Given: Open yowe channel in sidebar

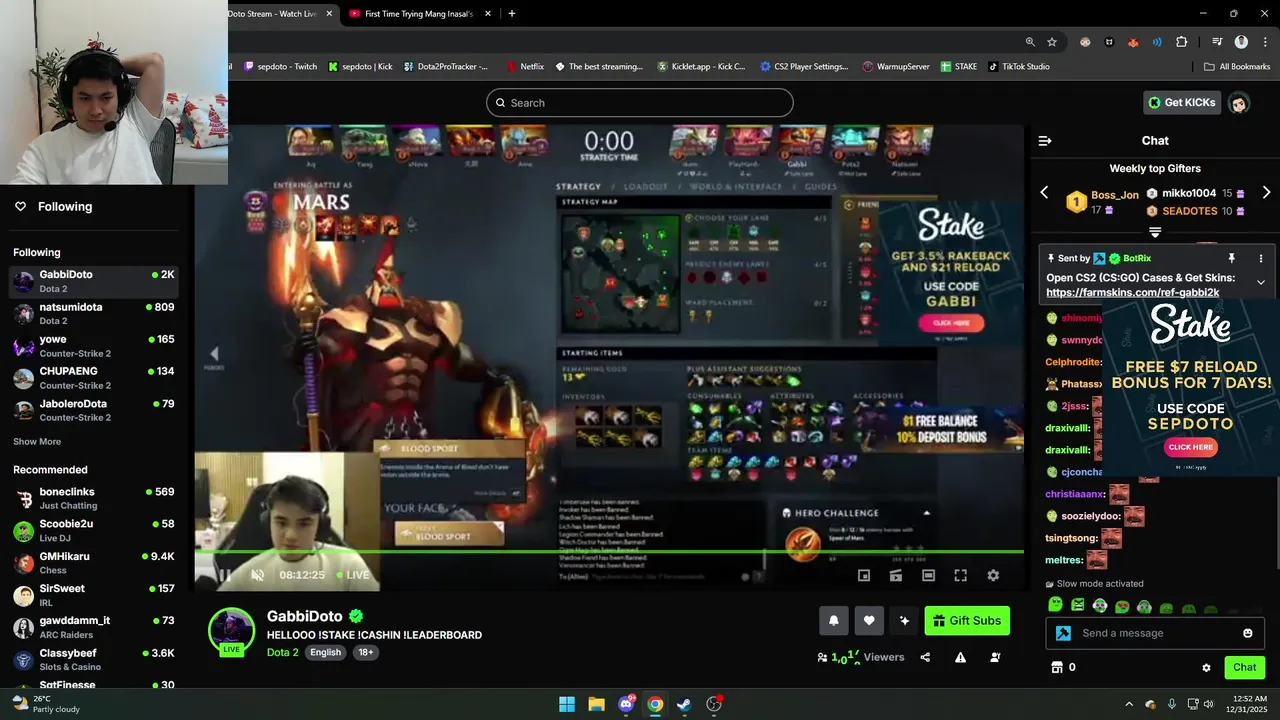Looking at the screenshot, I should (94, 346).
